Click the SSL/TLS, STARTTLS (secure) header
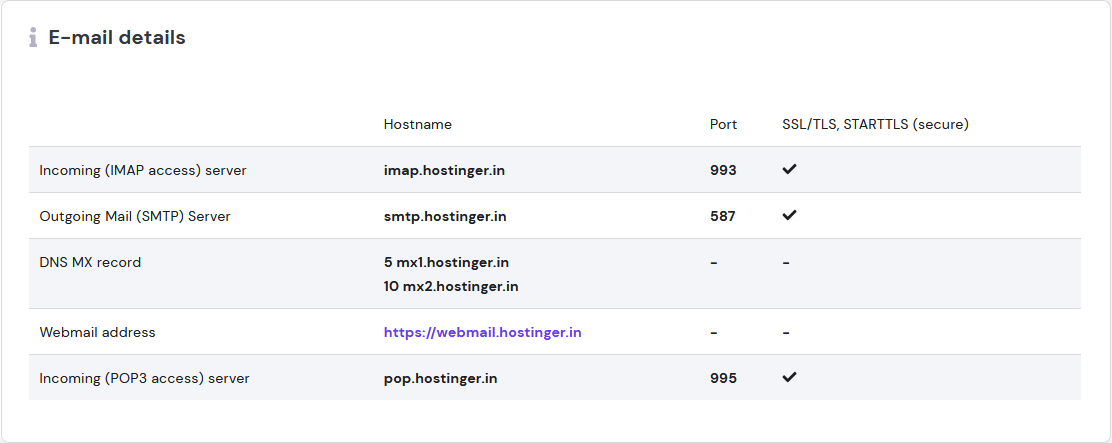Image resolution: width=1112 pixels, height=443 pixels. click(875, 124)
